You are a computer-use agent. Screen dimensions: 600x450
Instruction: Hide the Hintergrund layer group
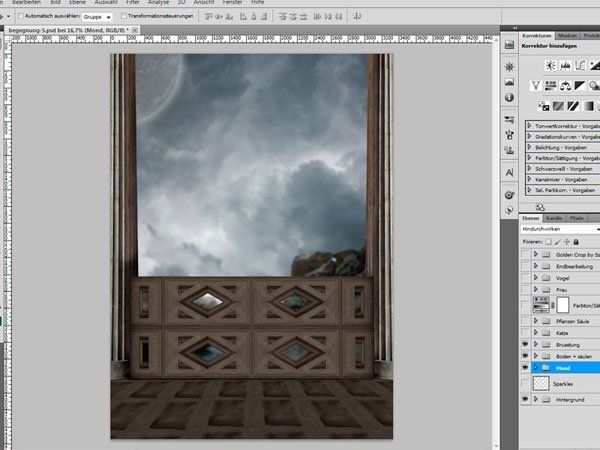click(525, 399)
